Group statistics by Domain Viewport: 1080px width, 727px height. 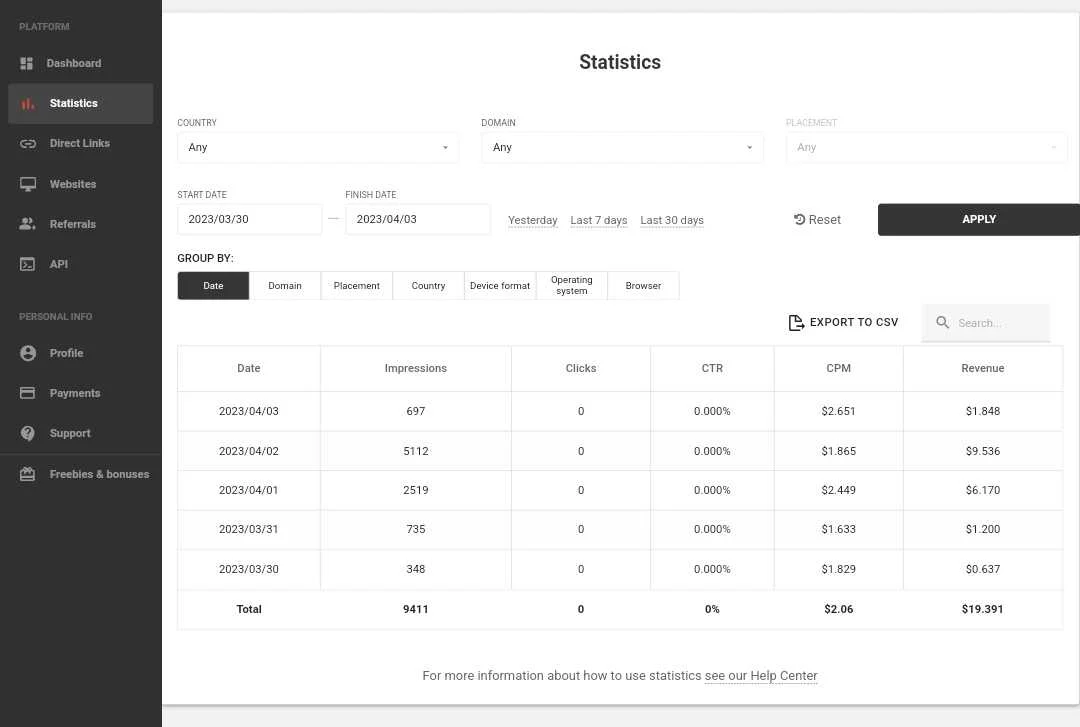click(284, 285)
